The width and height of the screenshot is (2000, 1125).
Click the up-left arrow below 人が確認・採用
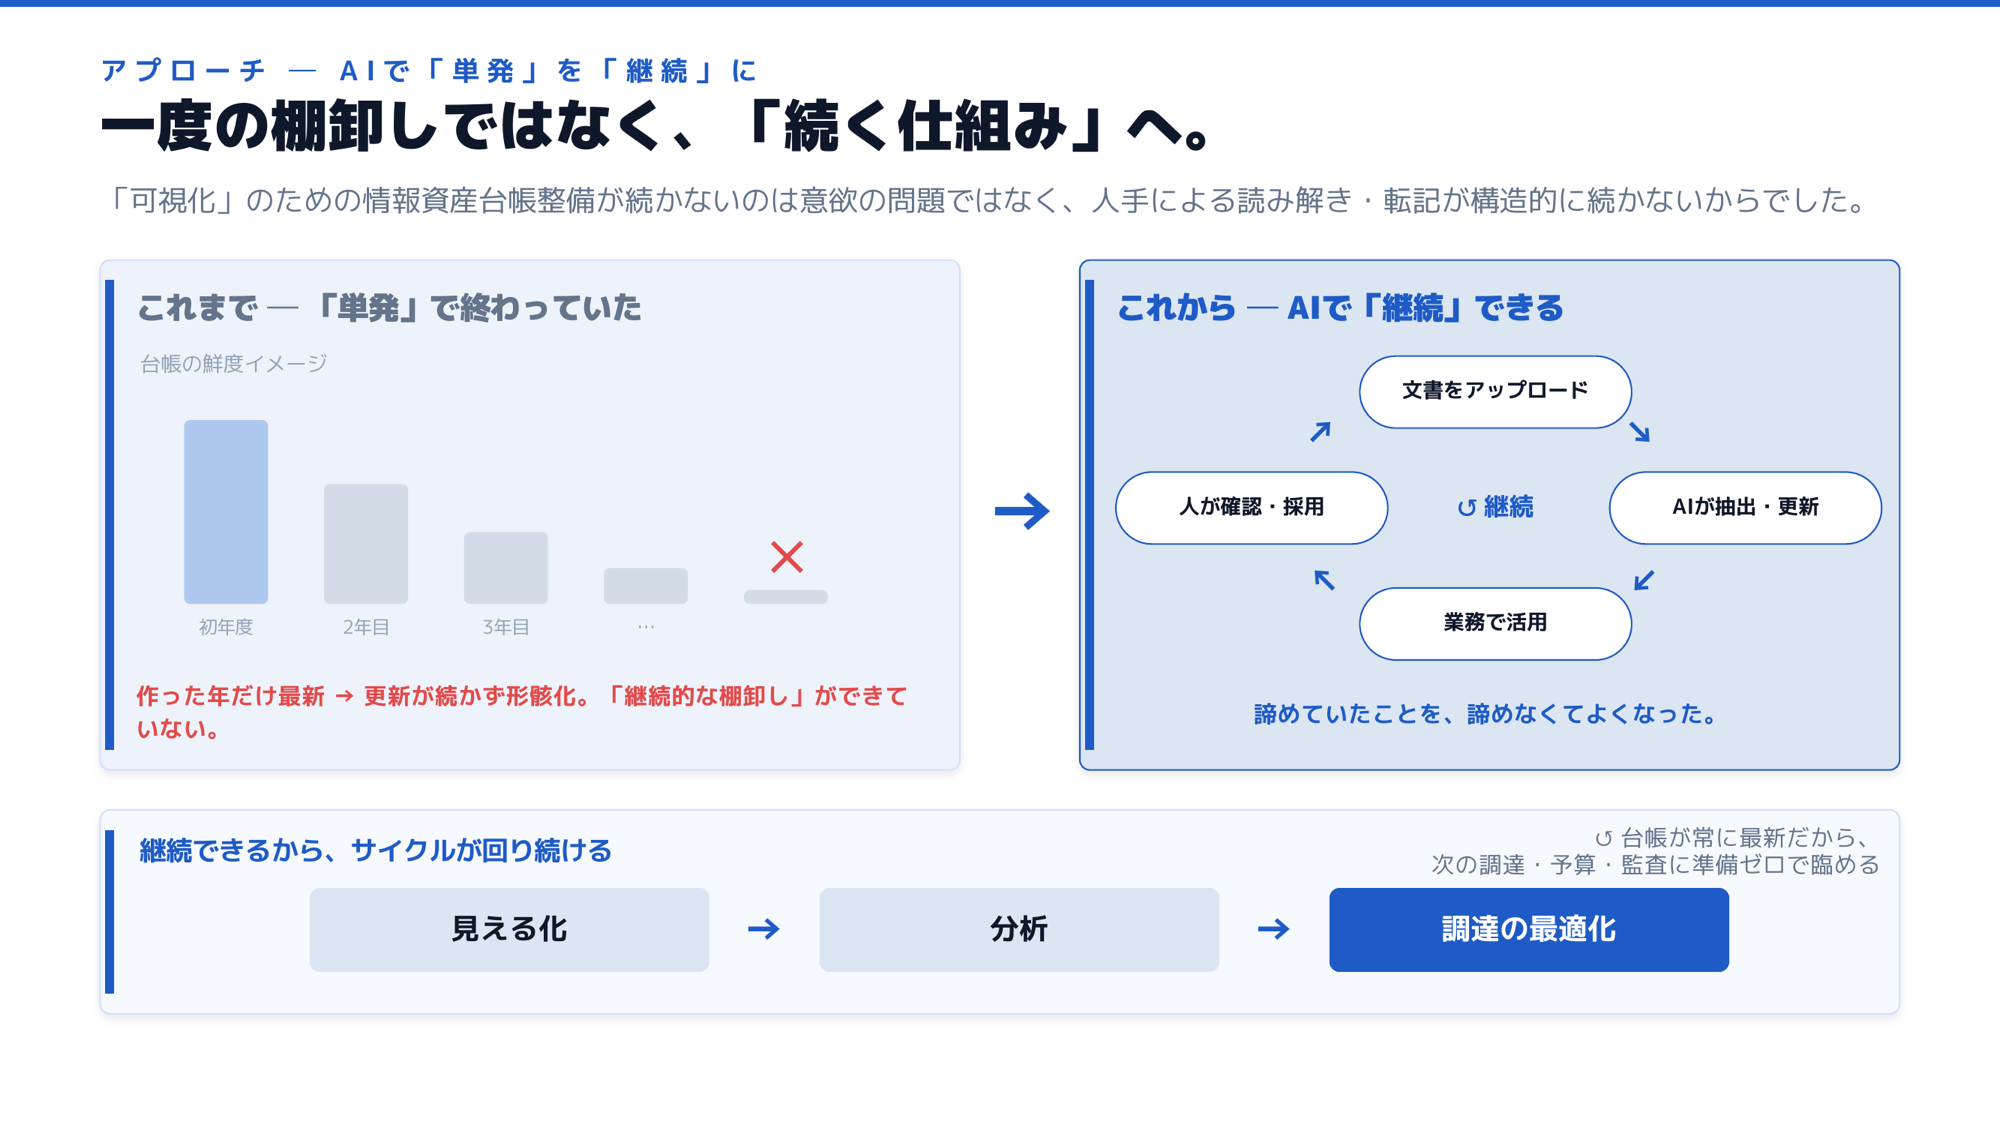point(1324,580)
